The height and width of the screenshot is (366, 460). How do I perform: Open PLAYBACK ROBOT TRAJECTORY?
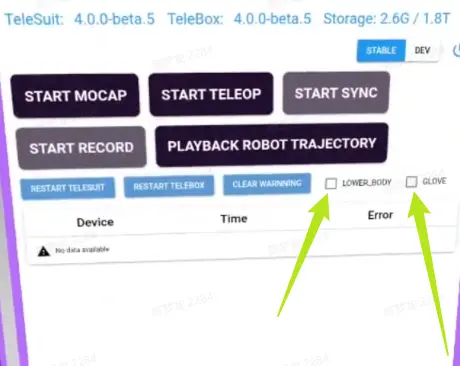272,145
